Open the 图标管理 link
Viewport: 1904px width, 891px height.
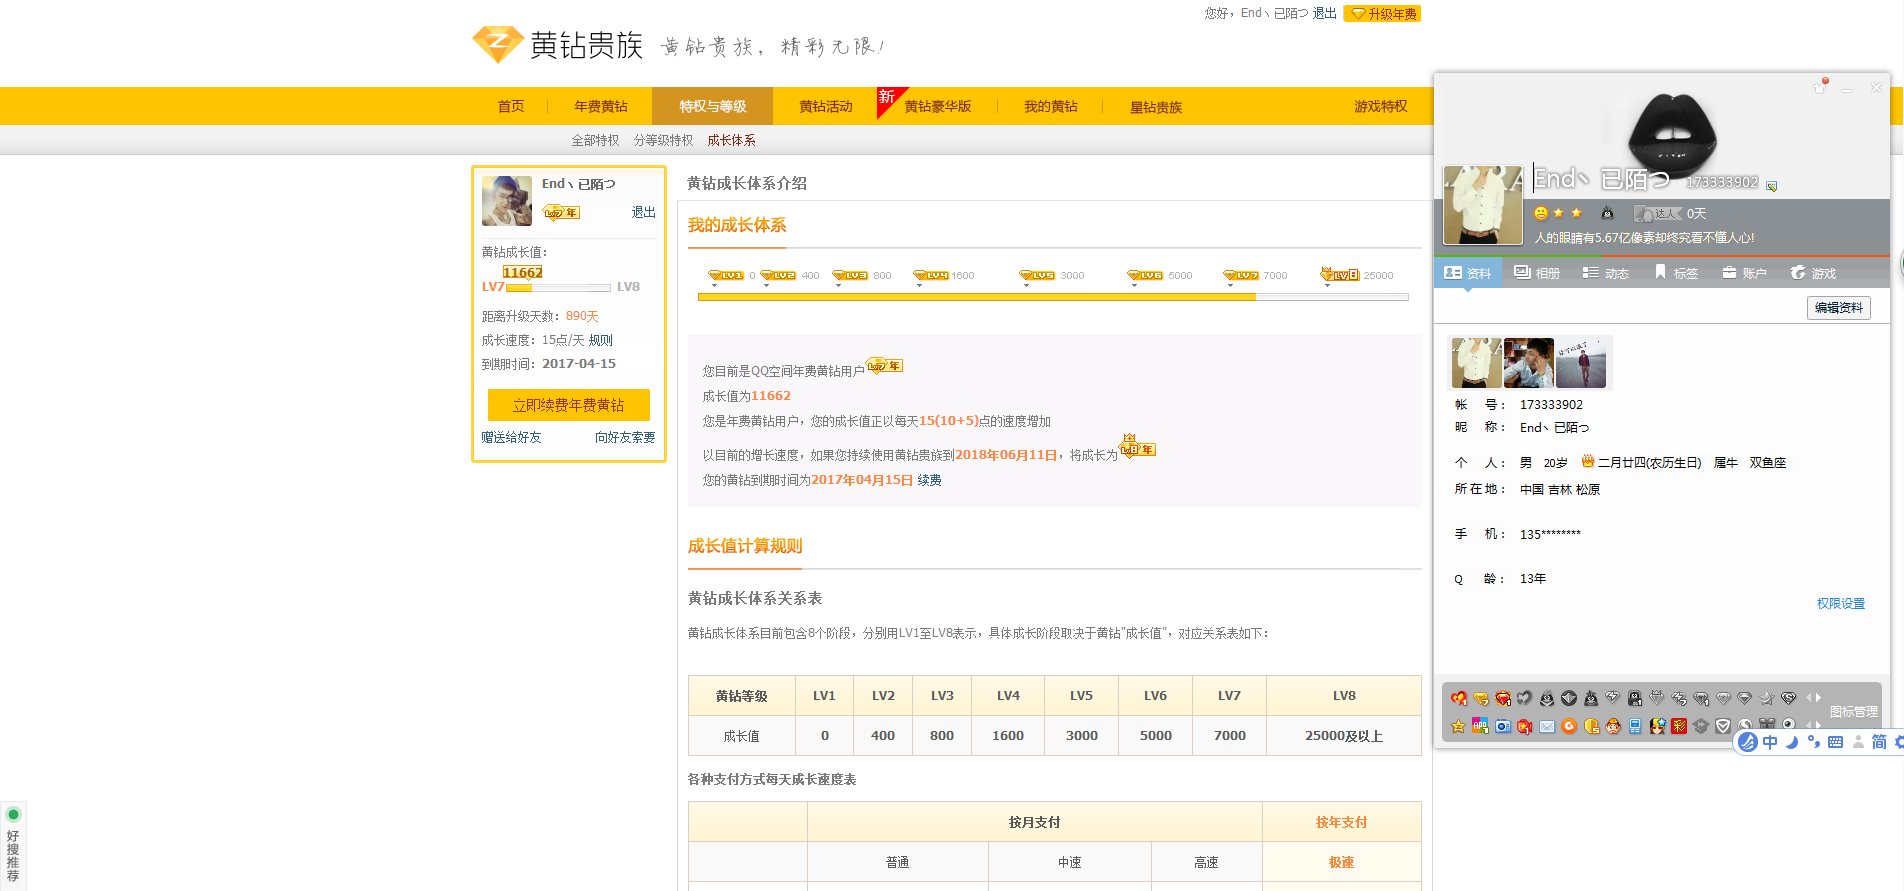pyautogui.click(x=1854, y=712)
